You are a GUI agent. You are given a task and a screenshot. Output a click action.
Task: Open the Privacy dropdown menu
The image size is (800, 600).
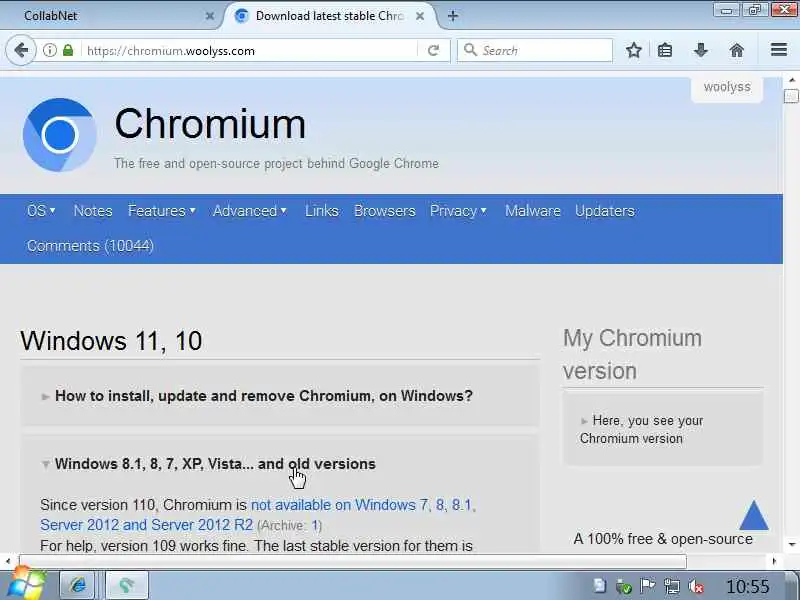pos(459,211)
